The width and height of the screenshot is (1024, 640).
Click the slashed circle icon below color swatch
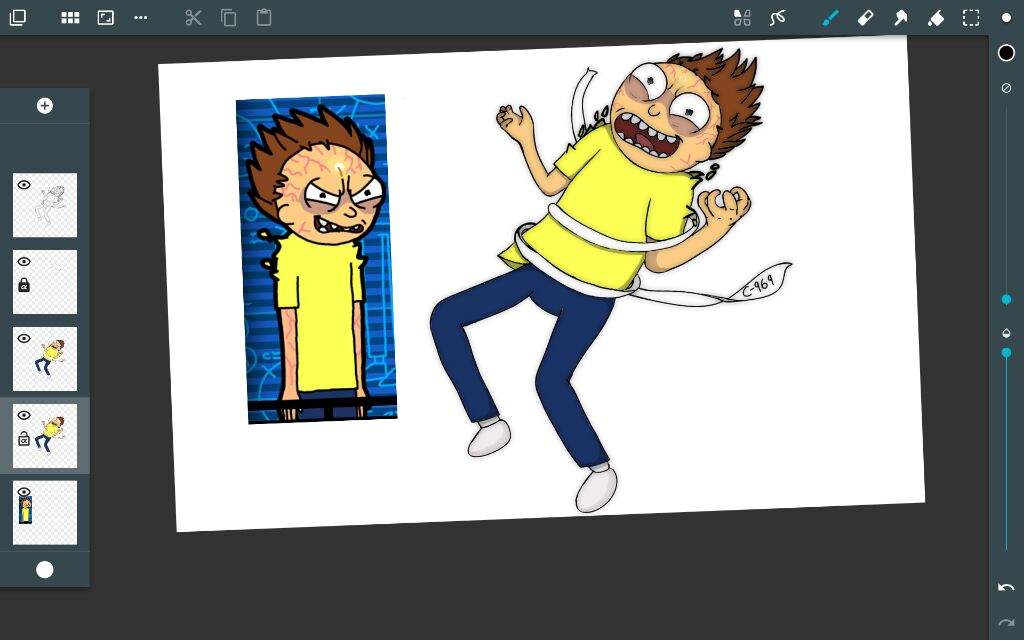click(x=1006, y=88)
